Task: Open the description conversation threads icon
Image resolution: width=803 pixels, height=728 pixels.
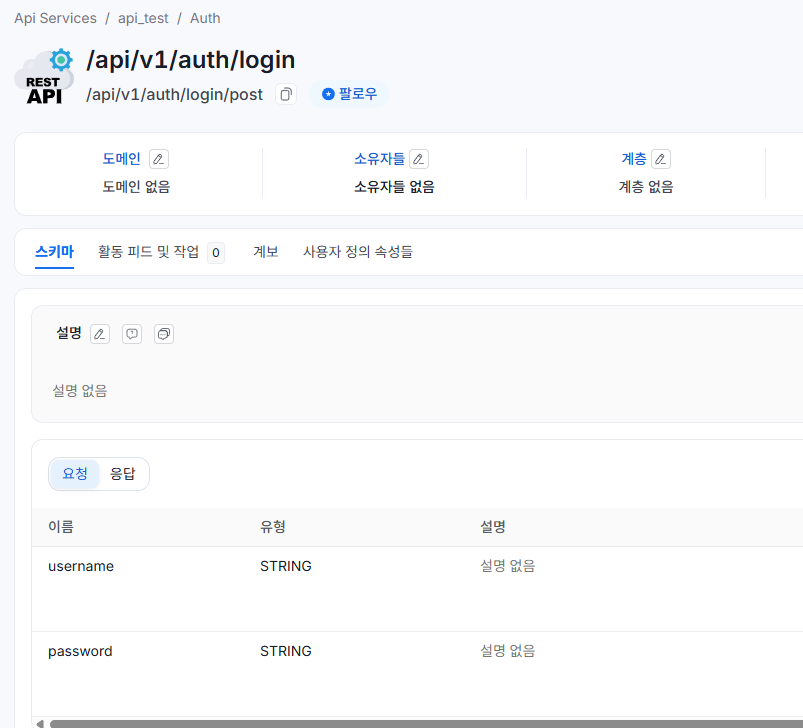Action: [164, 334]
